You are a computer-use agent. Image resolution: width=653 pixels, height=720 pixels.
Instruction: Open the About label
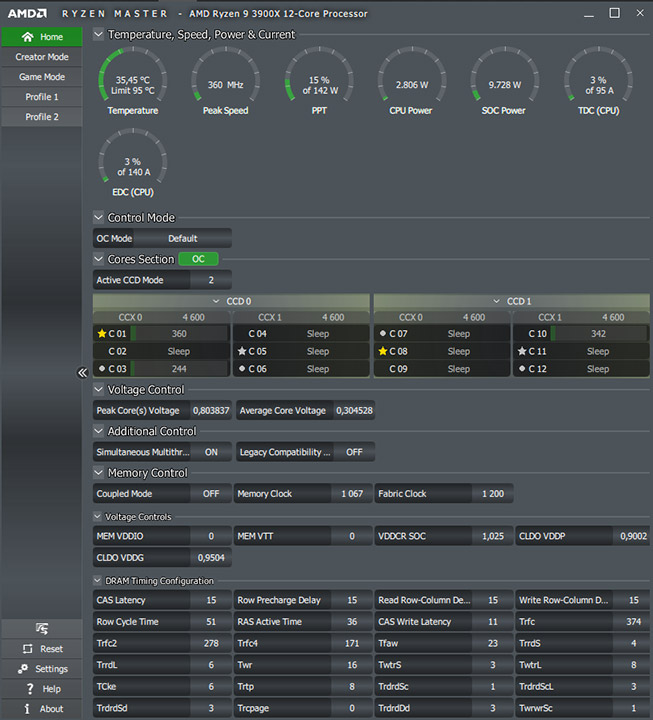[x=51, y=709]
